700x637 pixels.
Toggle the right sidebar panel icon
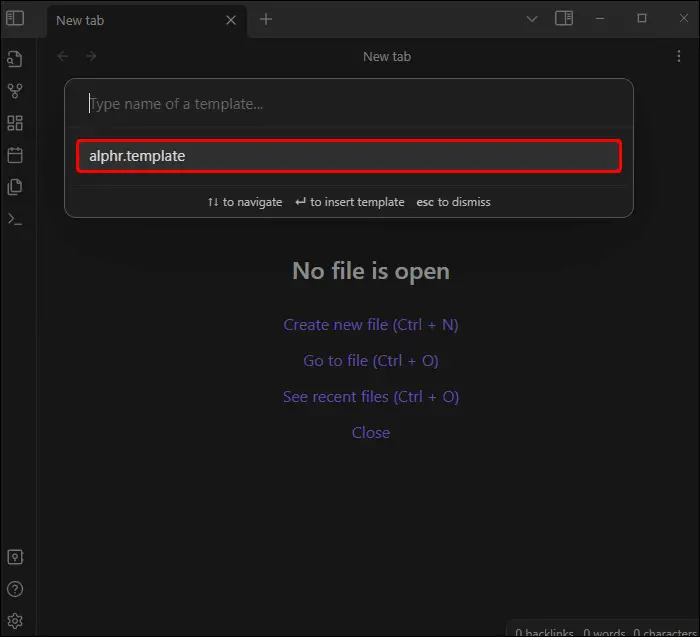(x=564, y=18)
